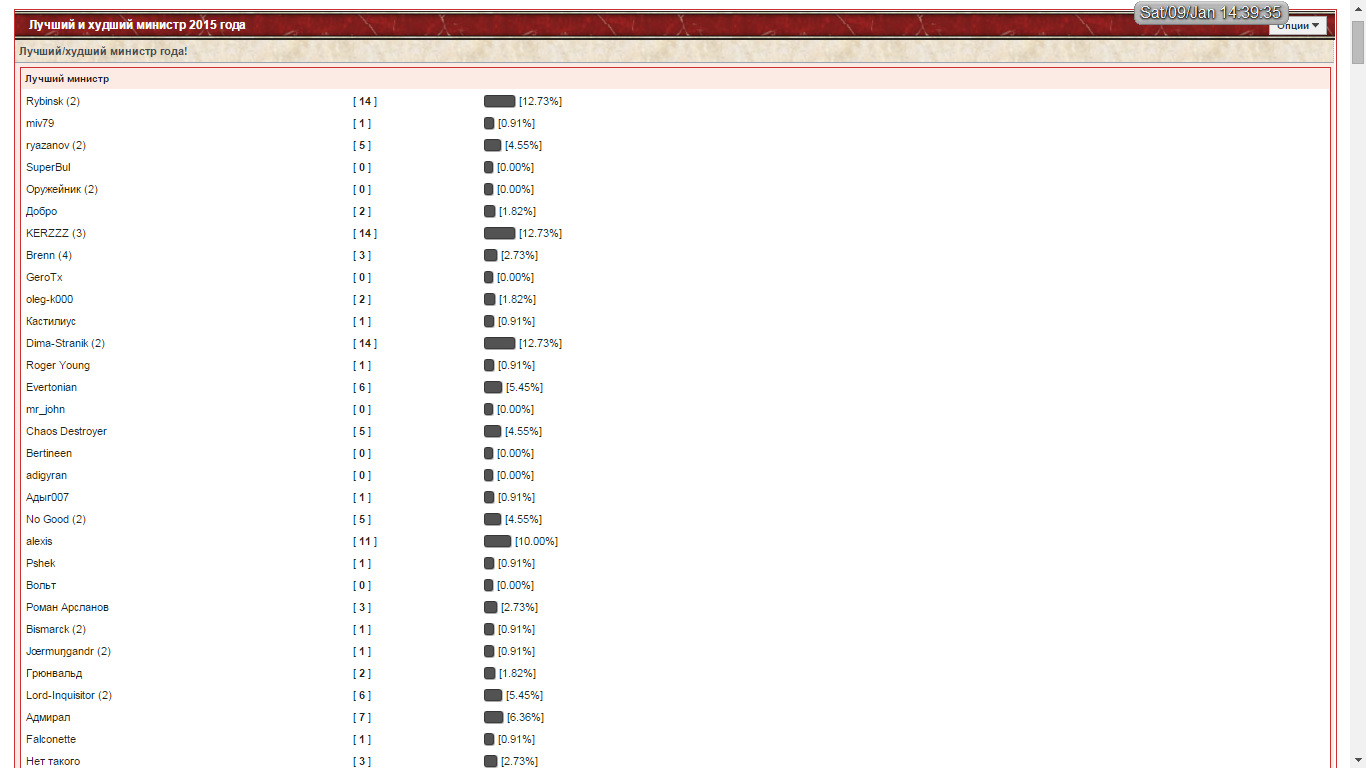The image size is (1366, 768).
Task: Click the Роман Арсланов poll entry
Action: coord(67,607)
